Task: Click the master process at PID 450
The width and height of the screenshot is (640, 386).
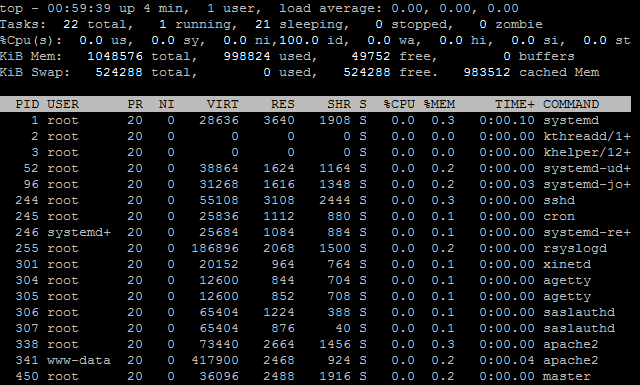Action: (315, 376)
